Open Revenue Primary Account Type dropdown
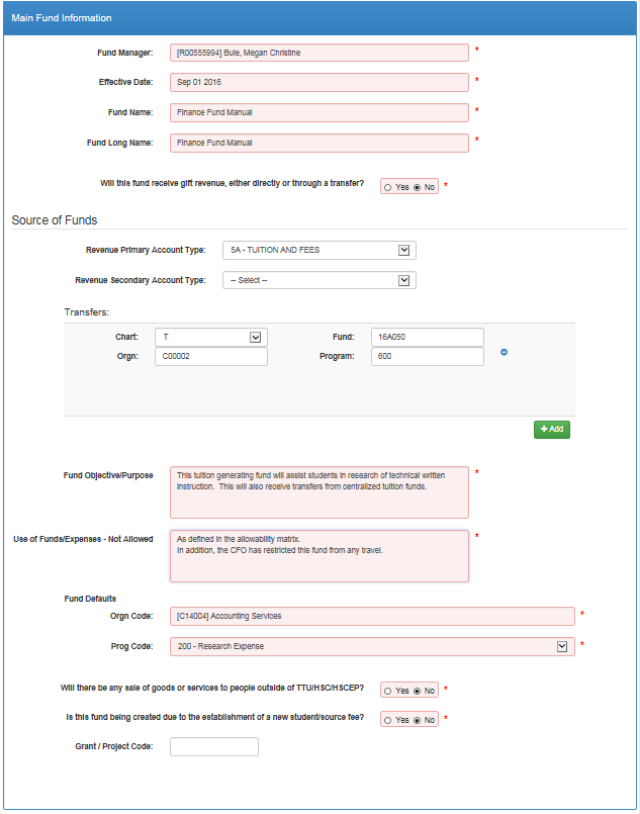Screen dimensions: 640x814 tap(319, 250)
